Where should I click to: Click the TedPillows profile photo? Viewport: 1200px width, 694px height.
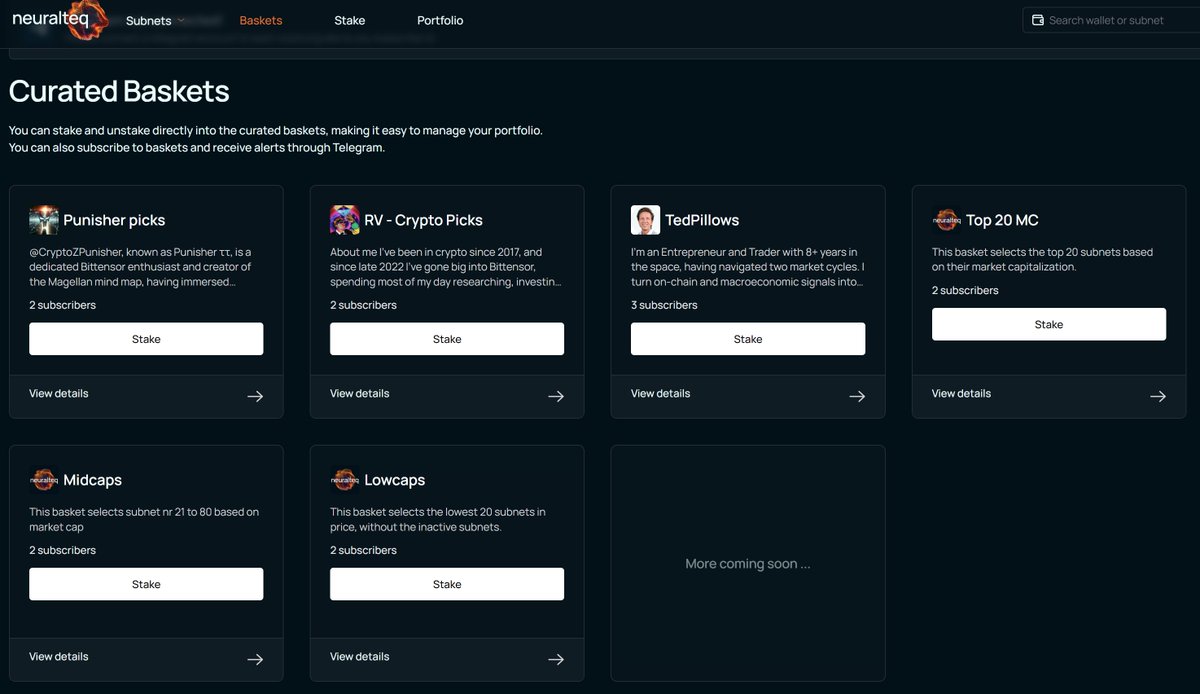(646, 220)
